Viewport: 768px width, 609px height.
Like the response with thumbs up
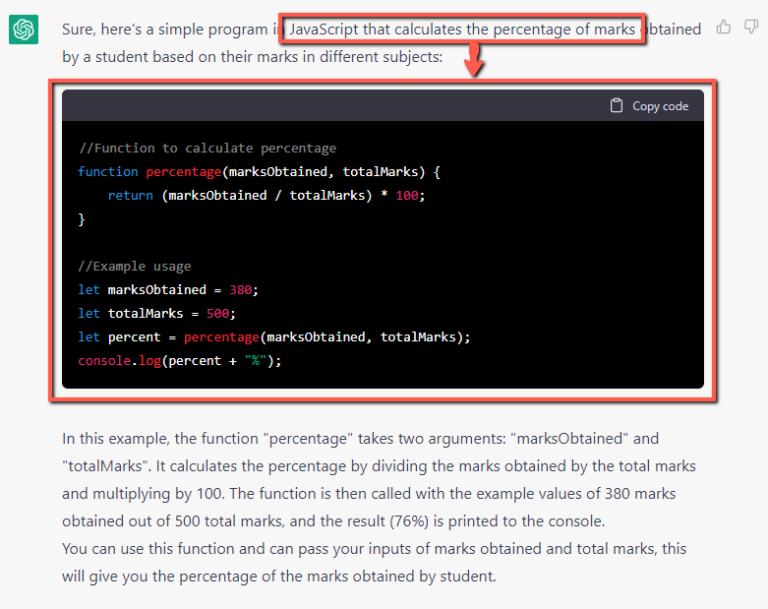coord(724,28)
